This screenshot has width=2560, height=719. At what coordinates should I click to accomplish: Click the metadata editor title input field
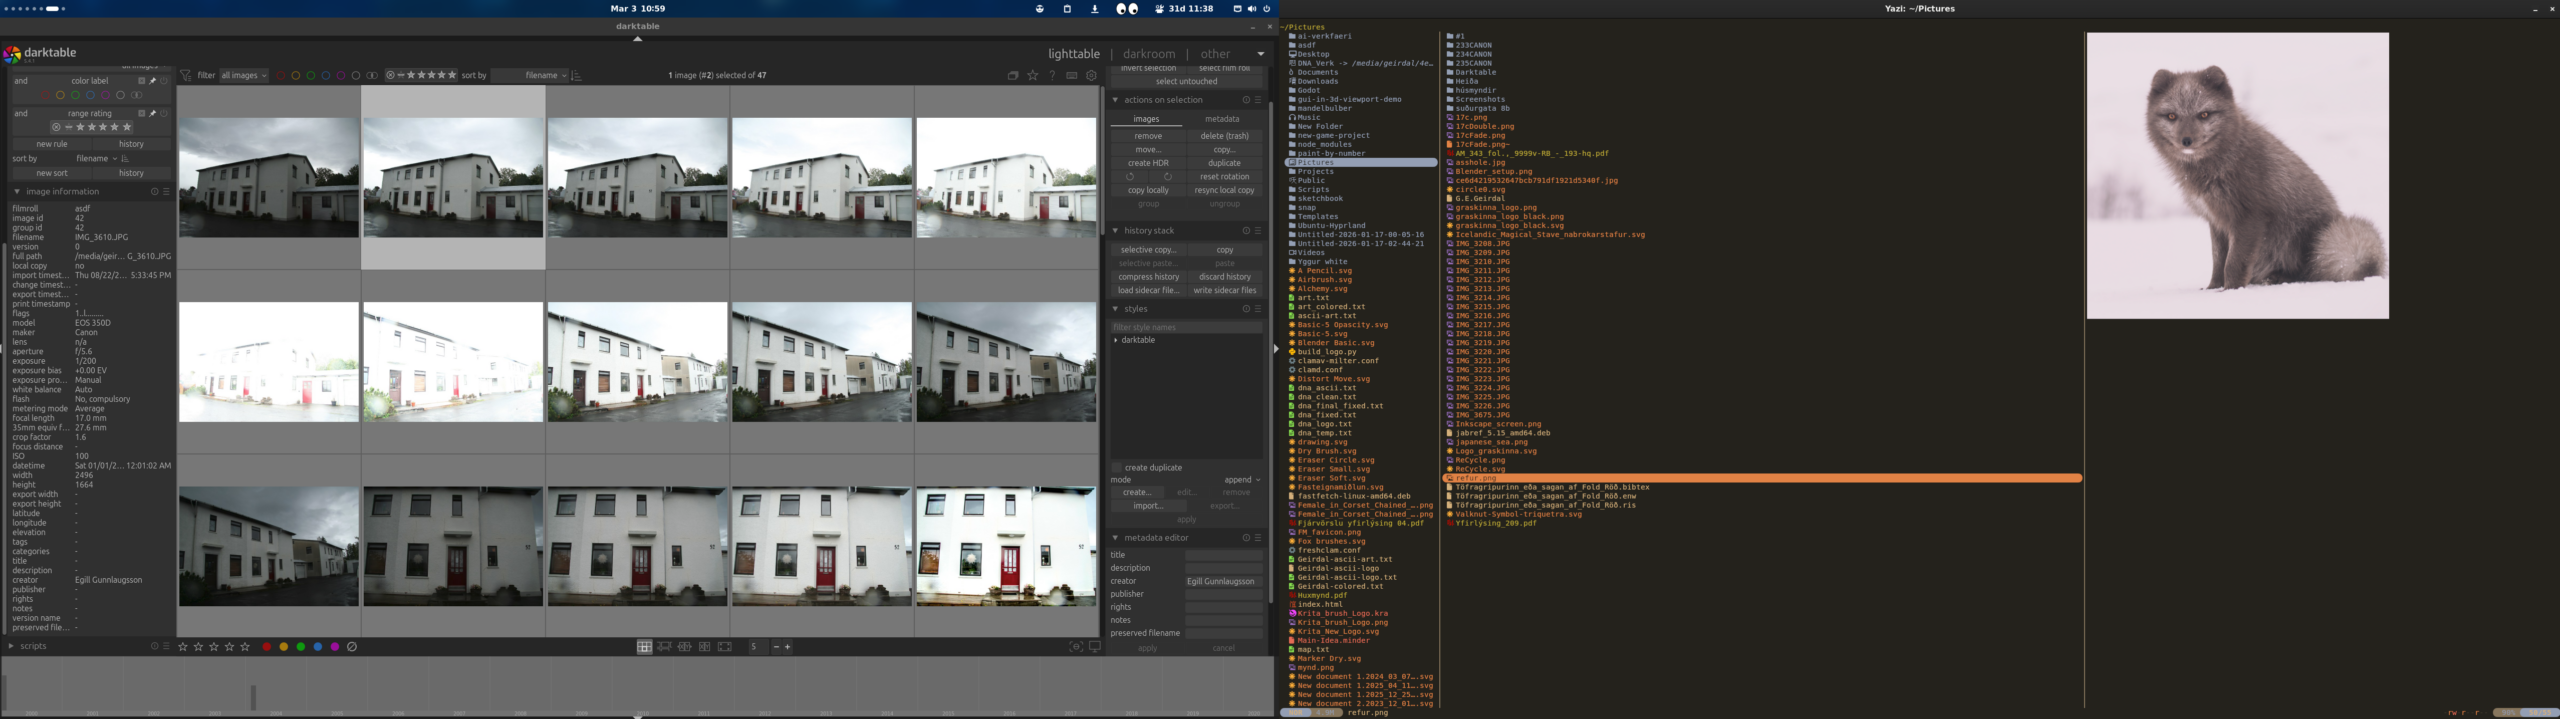click(1224, 555)
